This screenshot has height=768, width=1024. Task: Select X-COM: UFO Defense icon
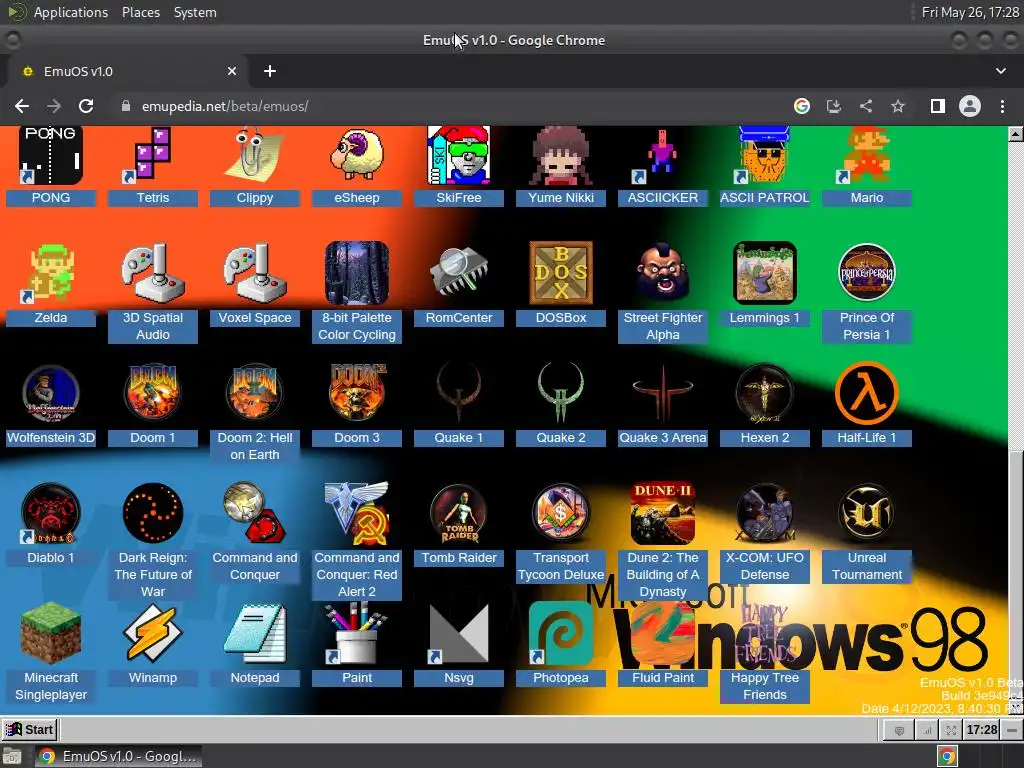pyautogui.click(x=764, y=513)
